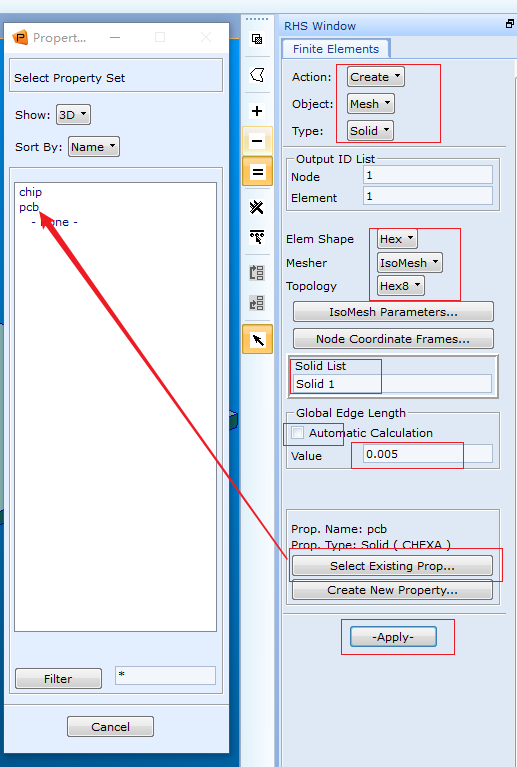The image size is (517, 767).
Task: Select the pcb property set
Action: (29, 207)
